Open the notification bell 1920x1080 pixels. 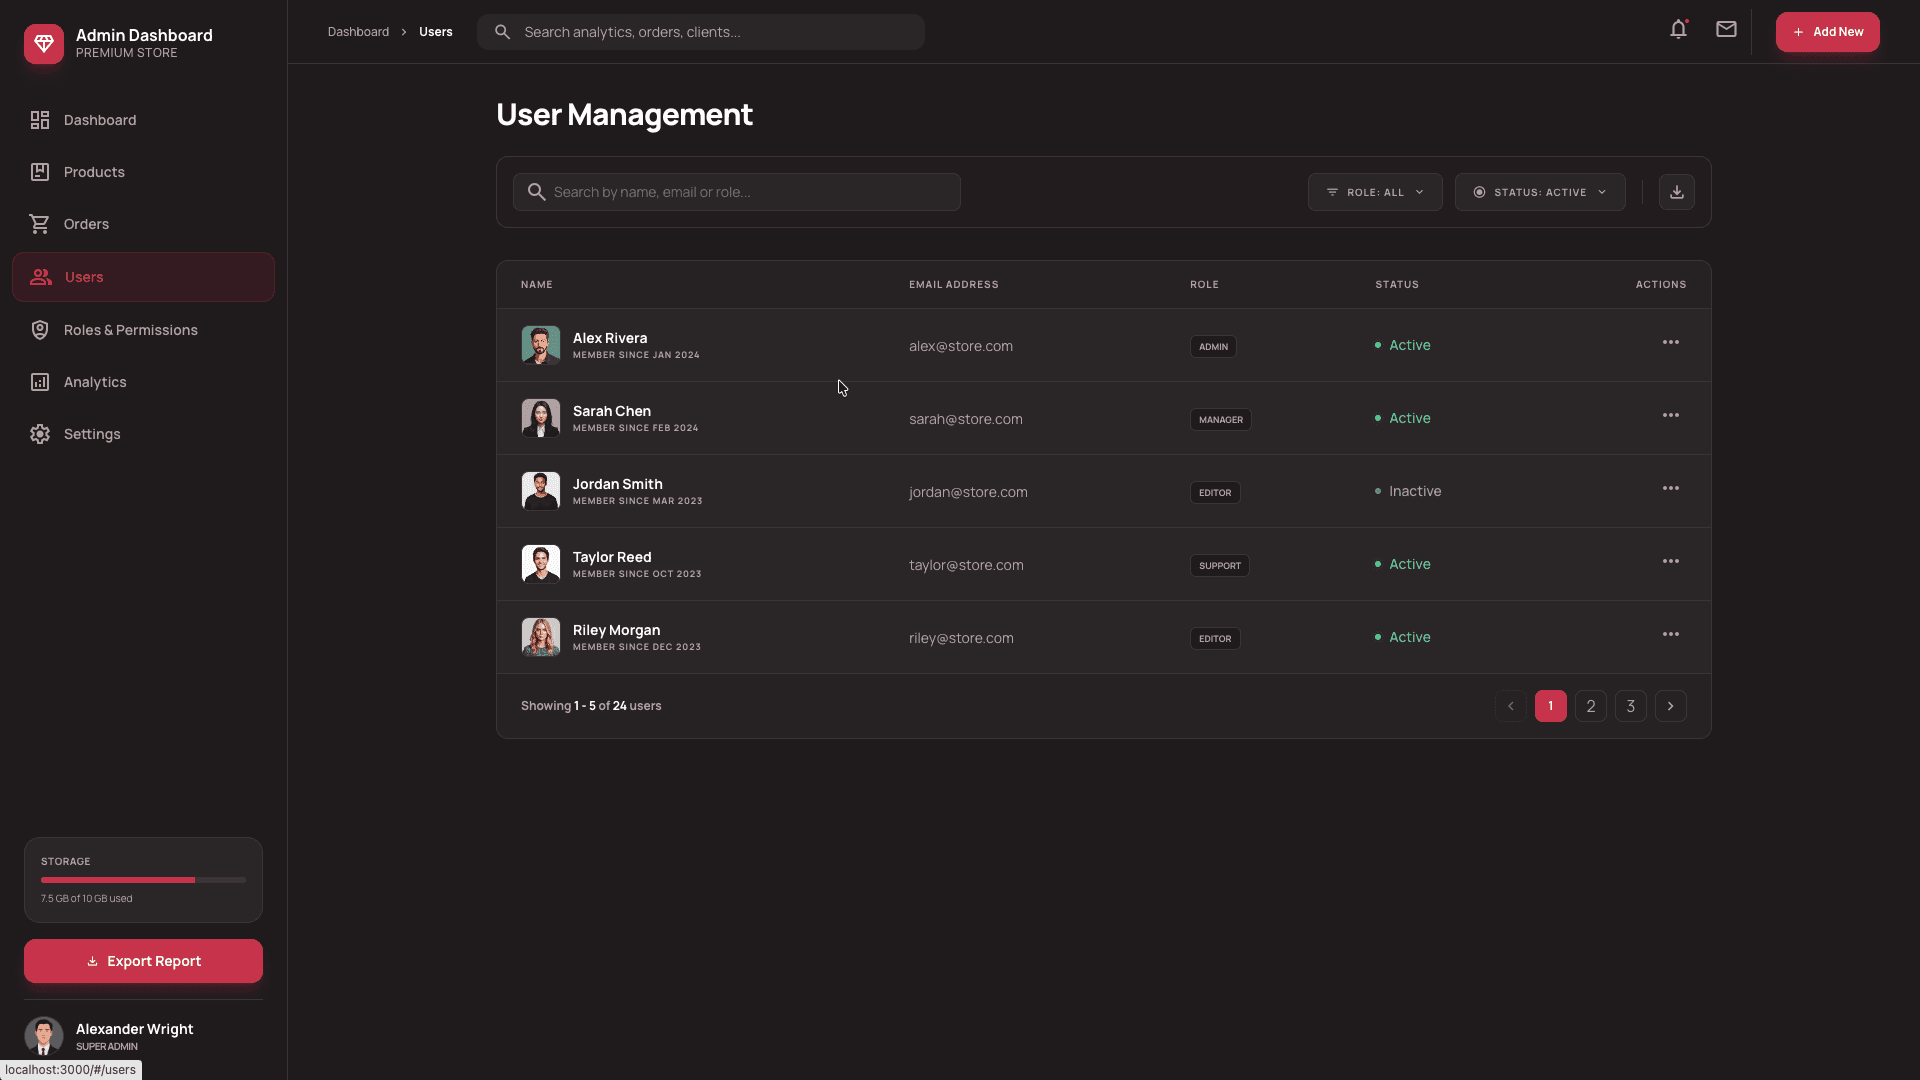(1677, 29)
